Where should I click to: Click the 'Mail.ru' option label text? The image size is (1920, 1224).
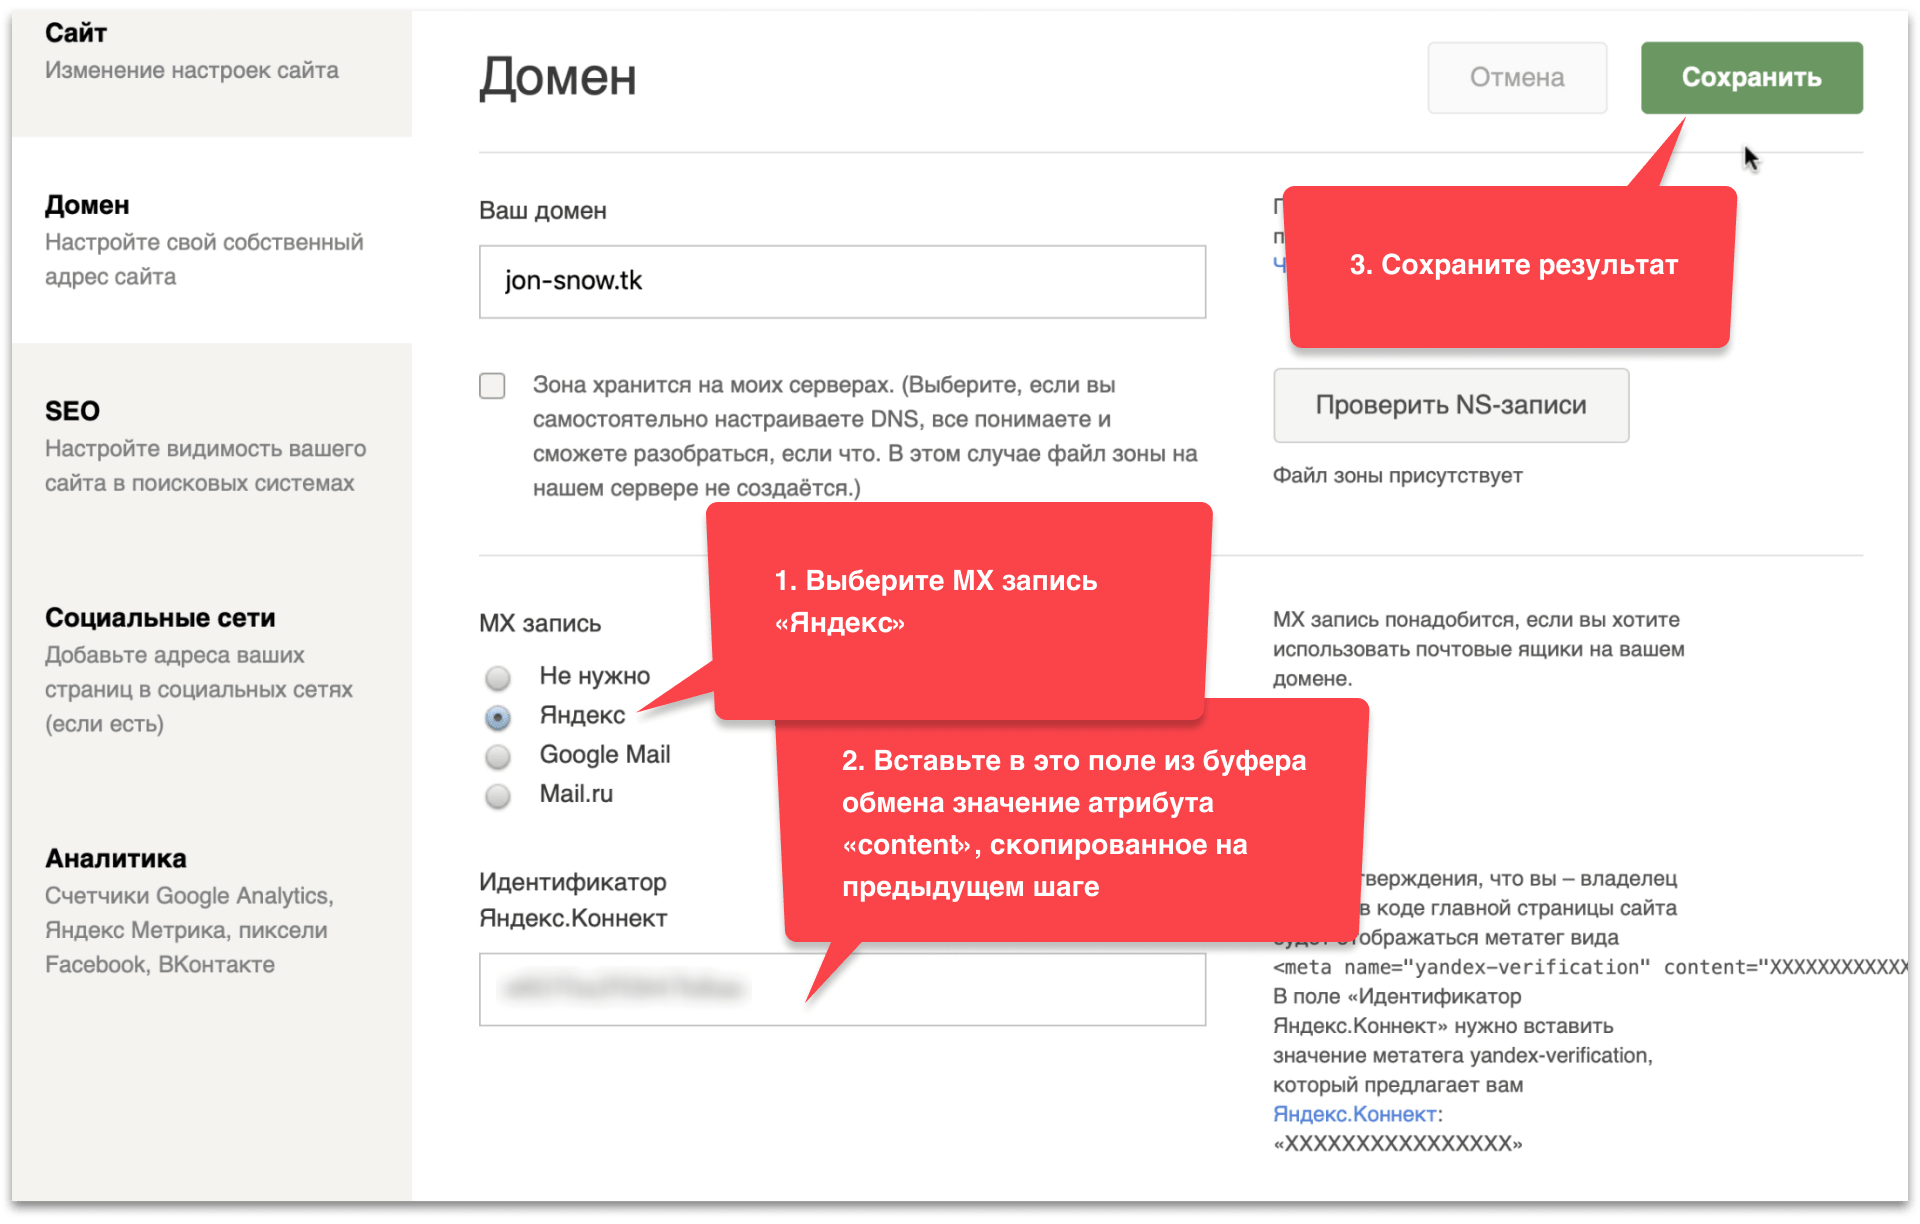click(x=576, y=794)
